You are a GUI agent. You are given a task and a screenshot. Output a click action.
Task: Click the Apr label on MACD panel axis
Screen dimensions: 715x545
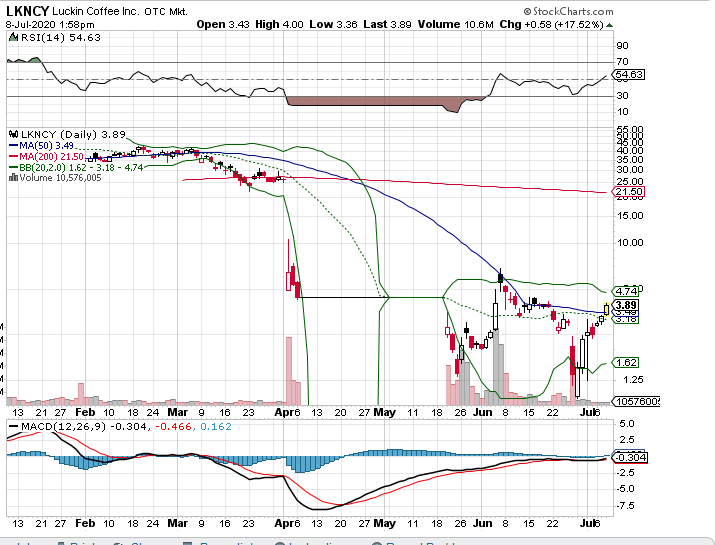pyautogui.click(x=284, y=523)
